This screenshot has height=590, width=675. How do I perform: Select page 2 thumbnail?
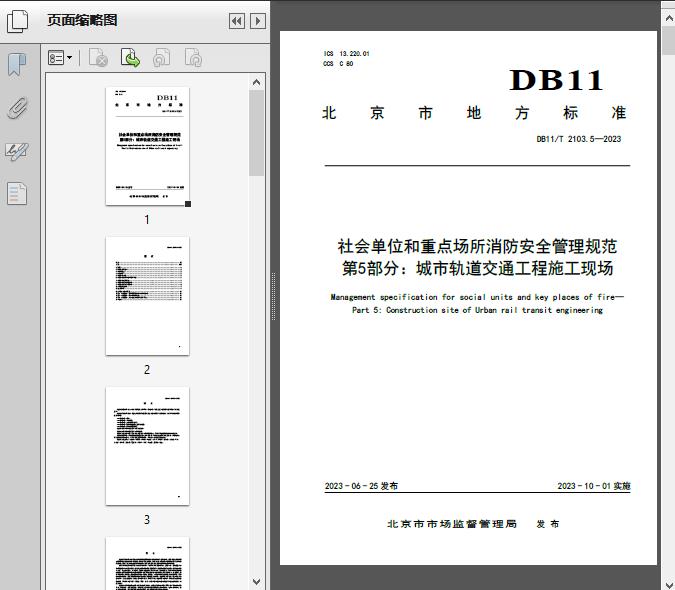pos(147,296)
